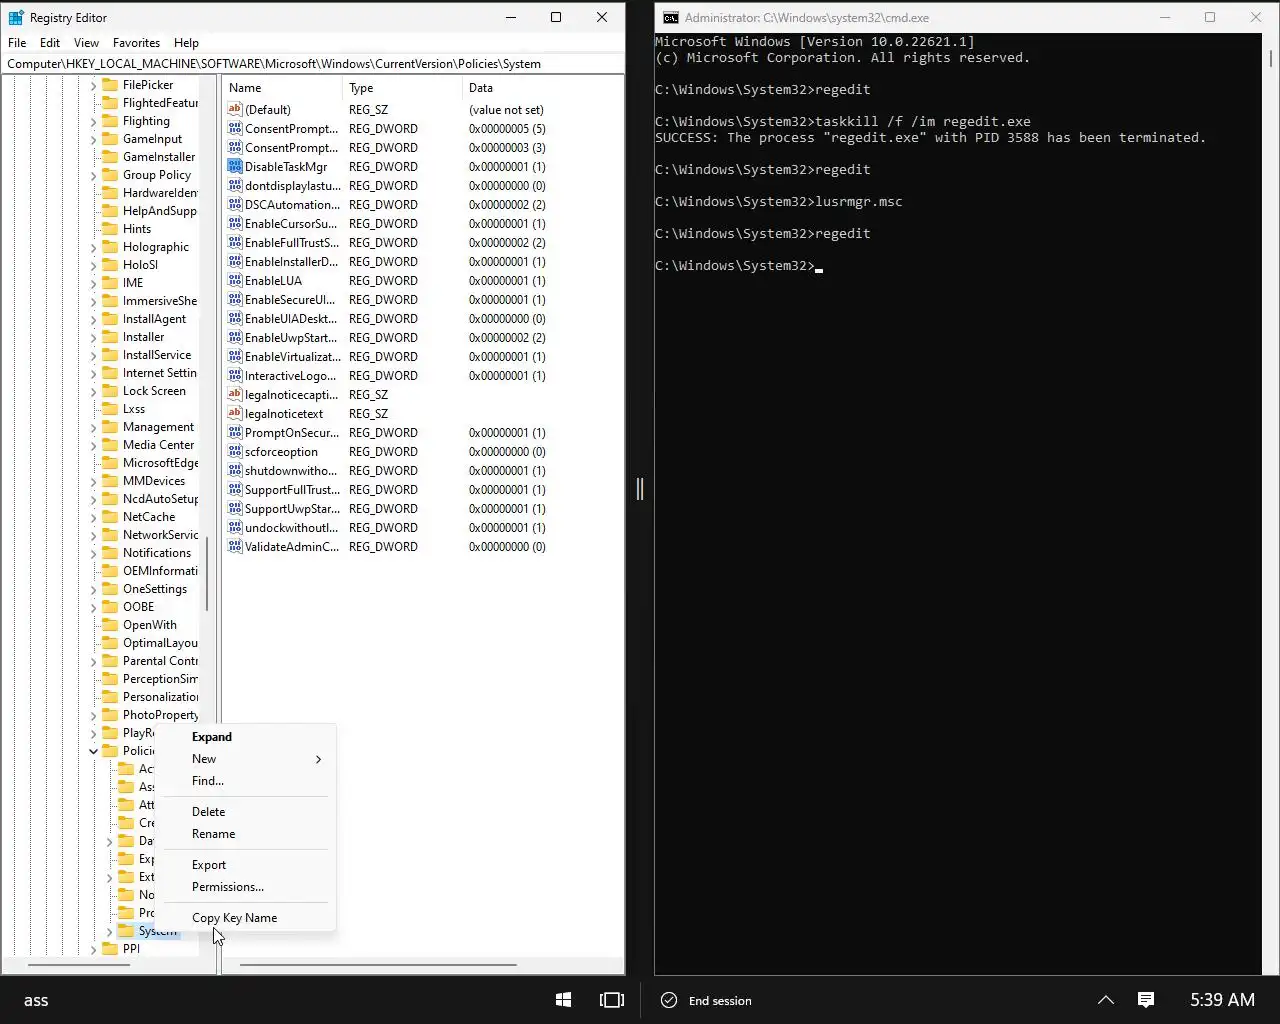Image resolution: width=1280 pixels, height=1024 pixels.
Task: Open the notification center icon
Action: [1146, 1000]
